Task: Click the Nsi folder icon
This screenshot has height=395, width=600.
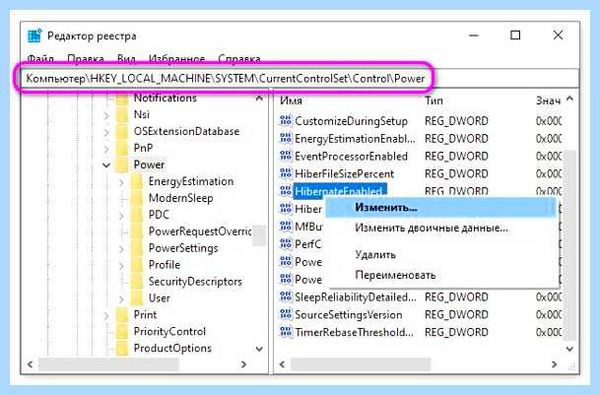Action: click(x=122, y=114)
